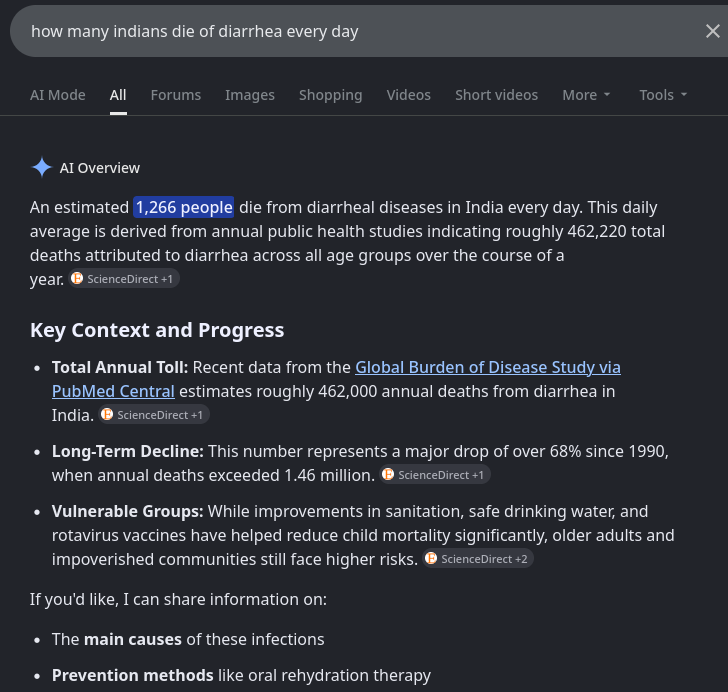Screen dimensions: 728x692
Task: Click the 'Key Context and Progress' heading
Action: 157,330
